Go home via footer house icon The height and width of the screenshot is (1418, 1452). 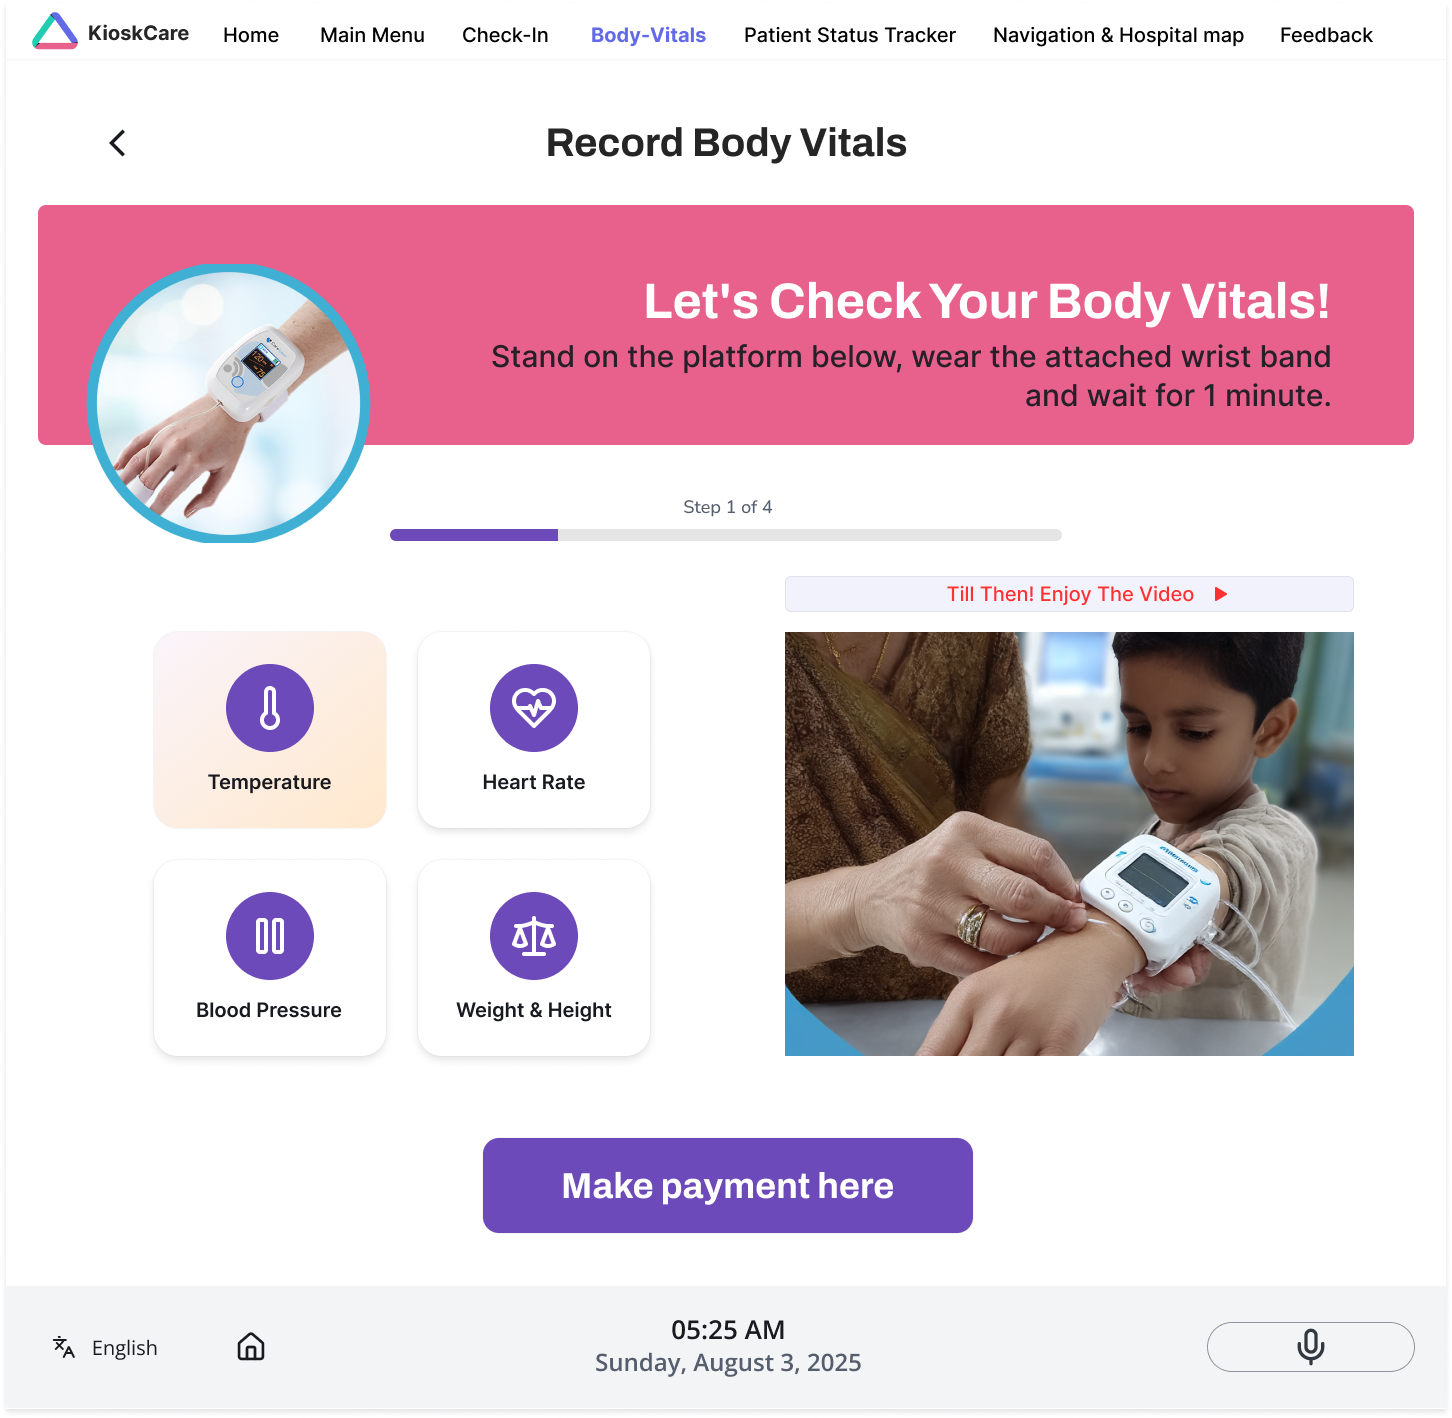click(x=251, y=1347)
